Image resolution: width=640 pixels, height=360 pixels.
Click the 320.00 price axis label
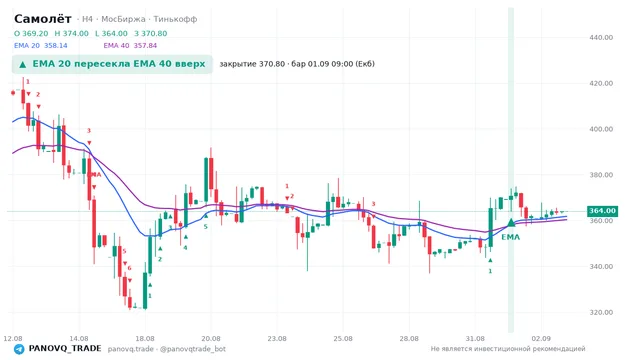point(601,312)
